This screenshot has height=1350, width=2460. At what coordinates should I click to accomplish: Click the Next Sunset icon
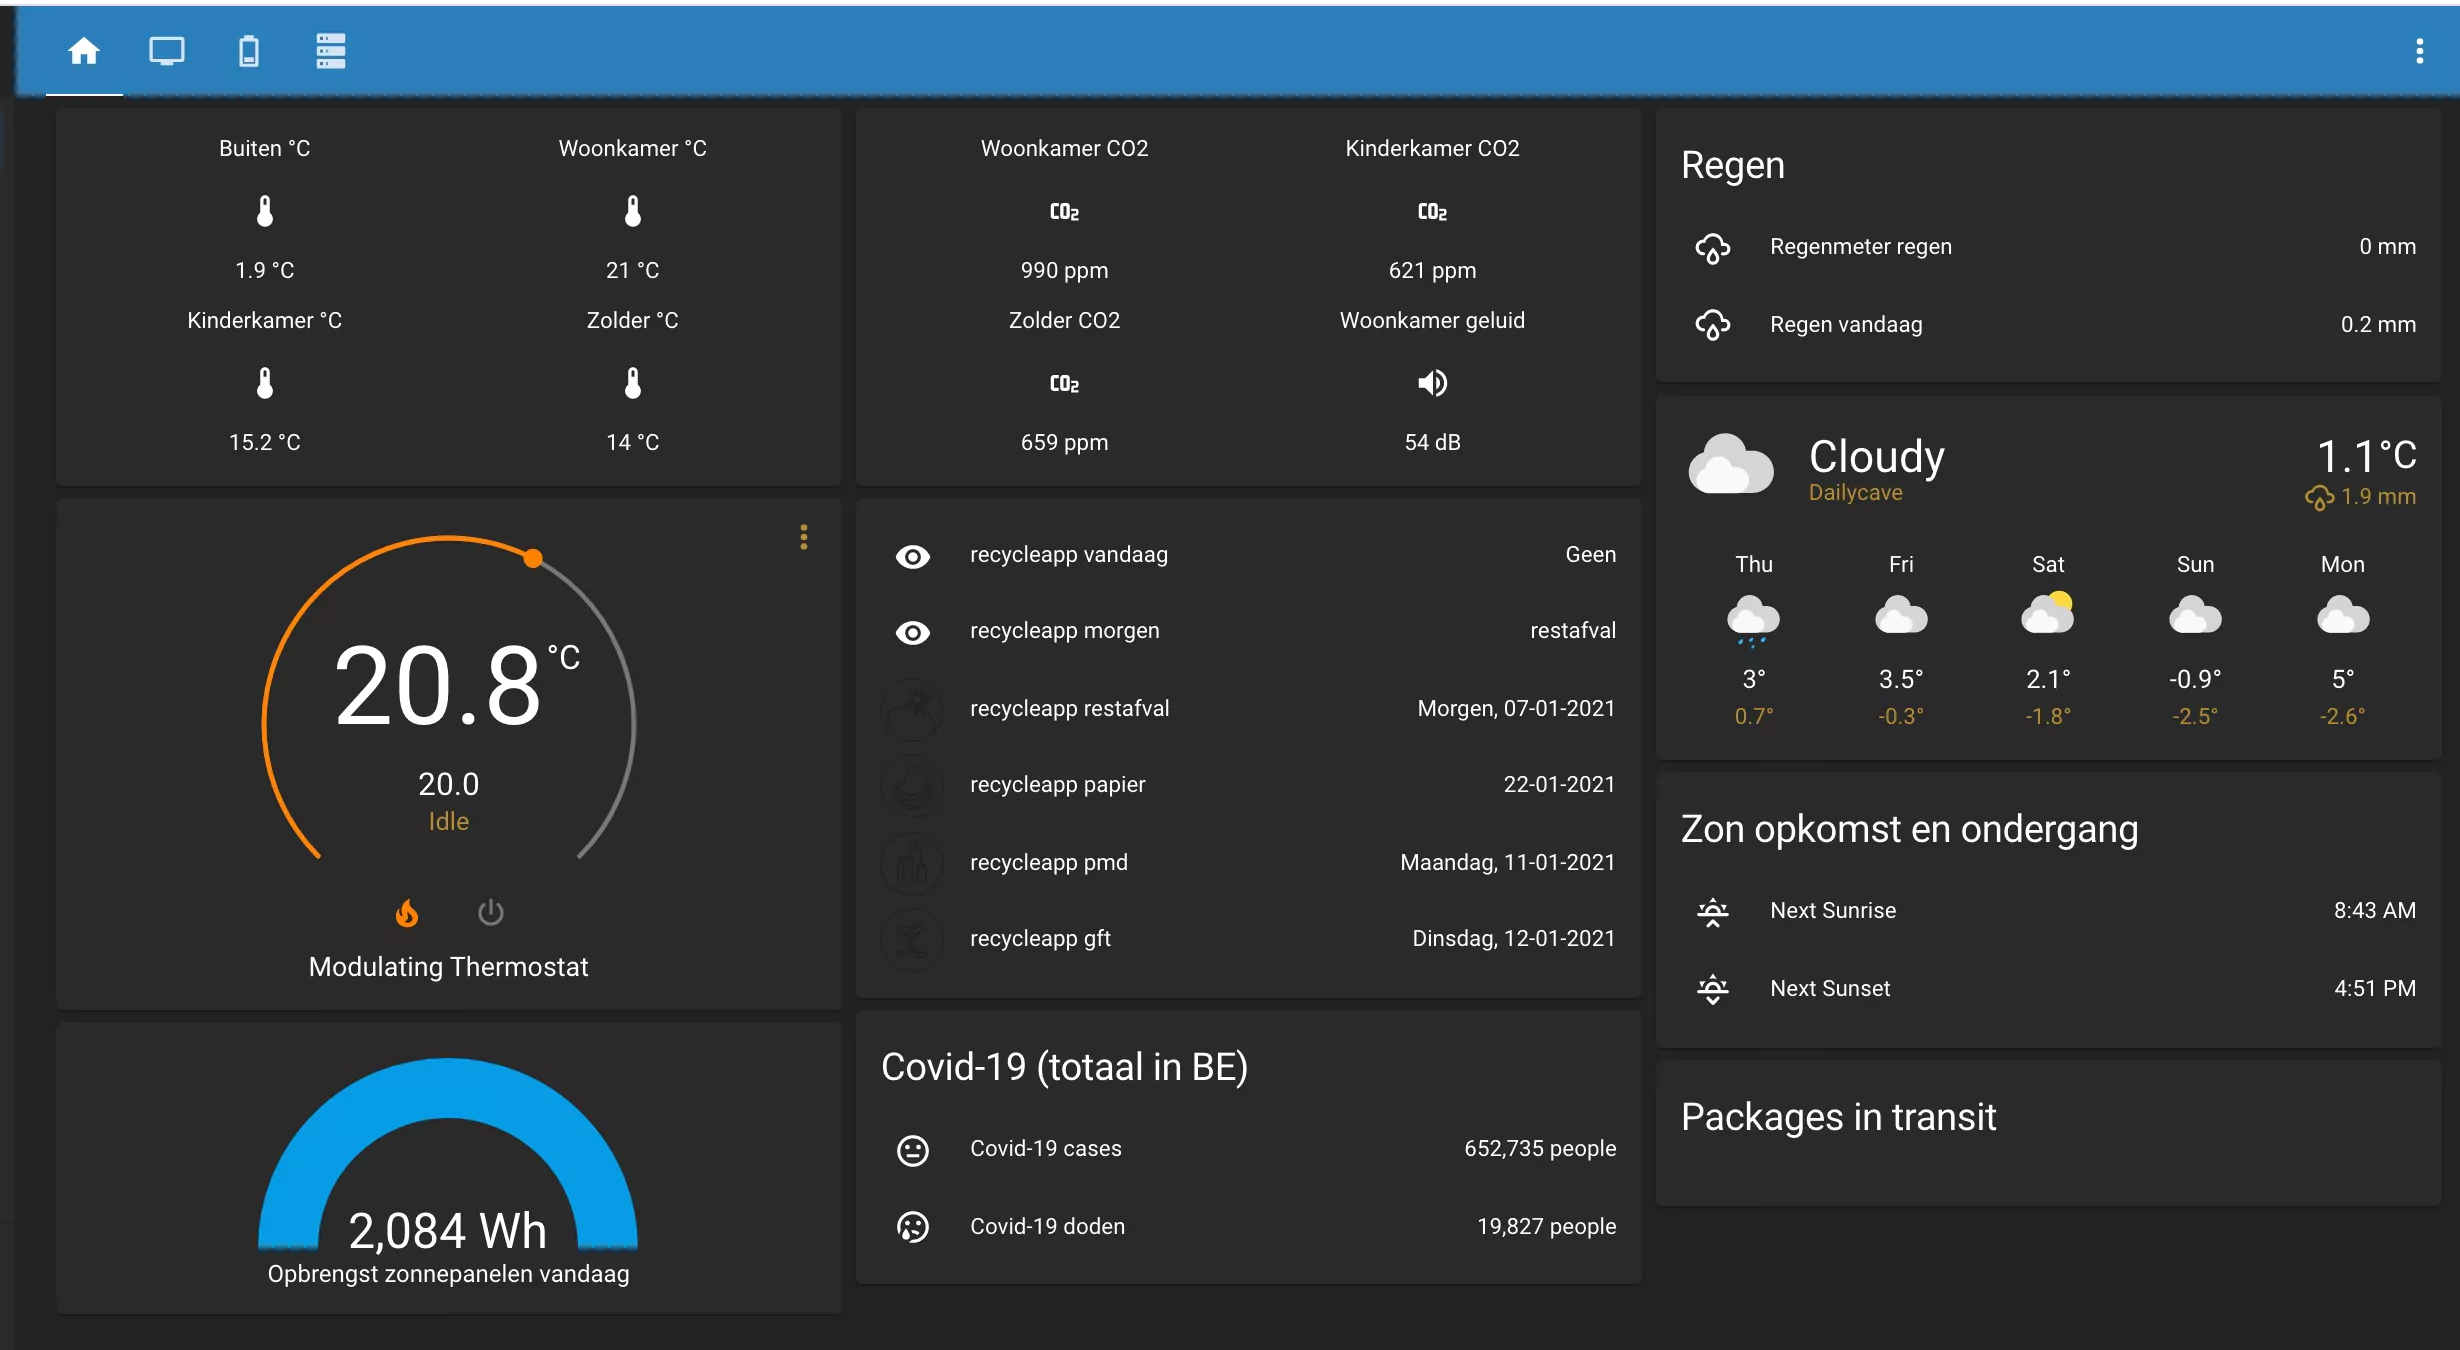(x=1712, y=989)
